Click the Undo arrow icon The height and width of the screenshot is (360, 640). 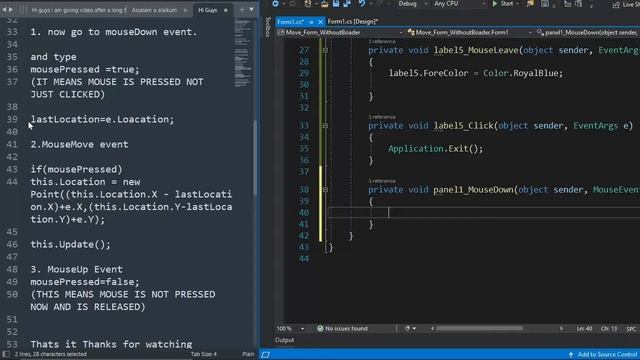362,4
